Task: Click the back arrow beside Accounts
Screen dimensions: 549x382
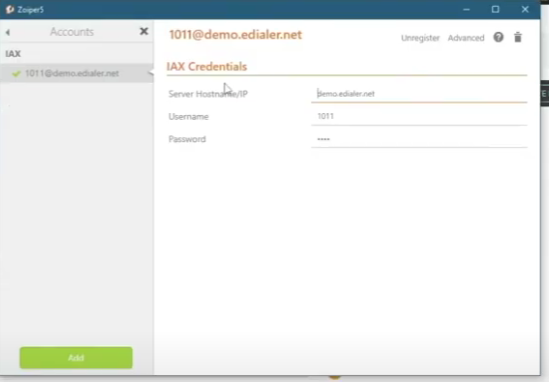Action: [x=8, y=32]
